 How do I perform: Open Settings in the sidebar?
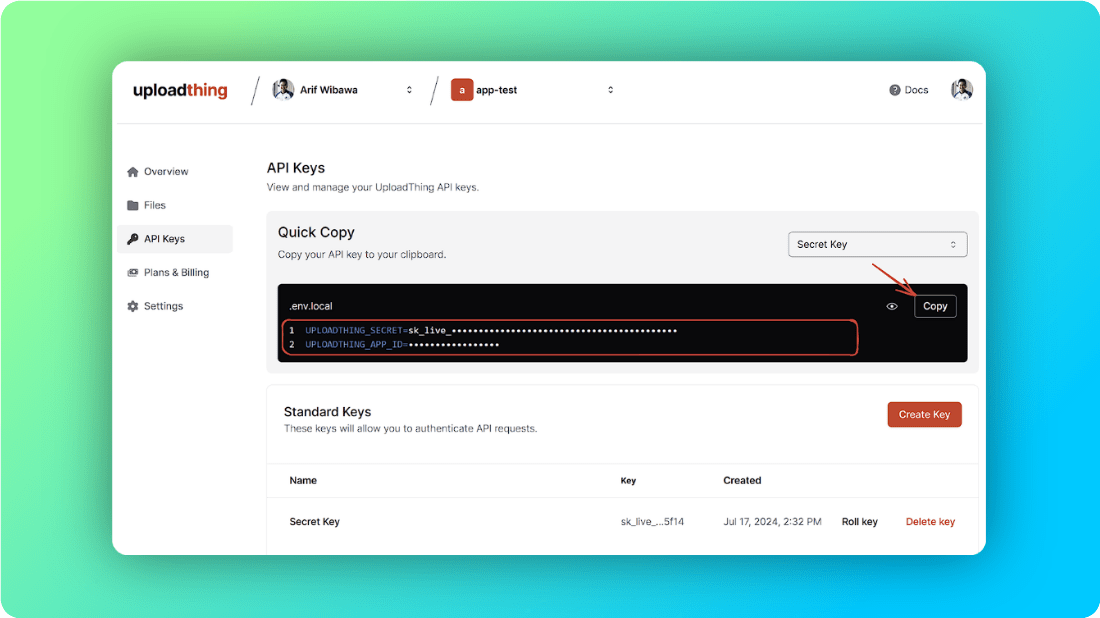coord(175,306)
